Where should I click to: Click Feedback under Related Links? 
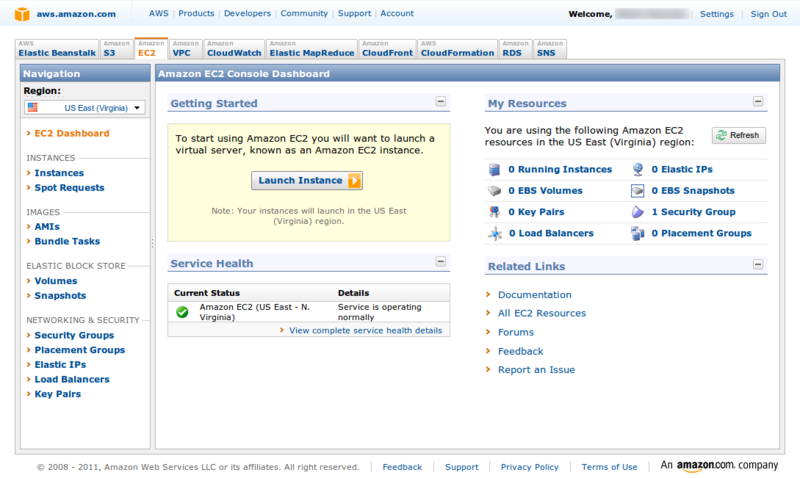520,351
